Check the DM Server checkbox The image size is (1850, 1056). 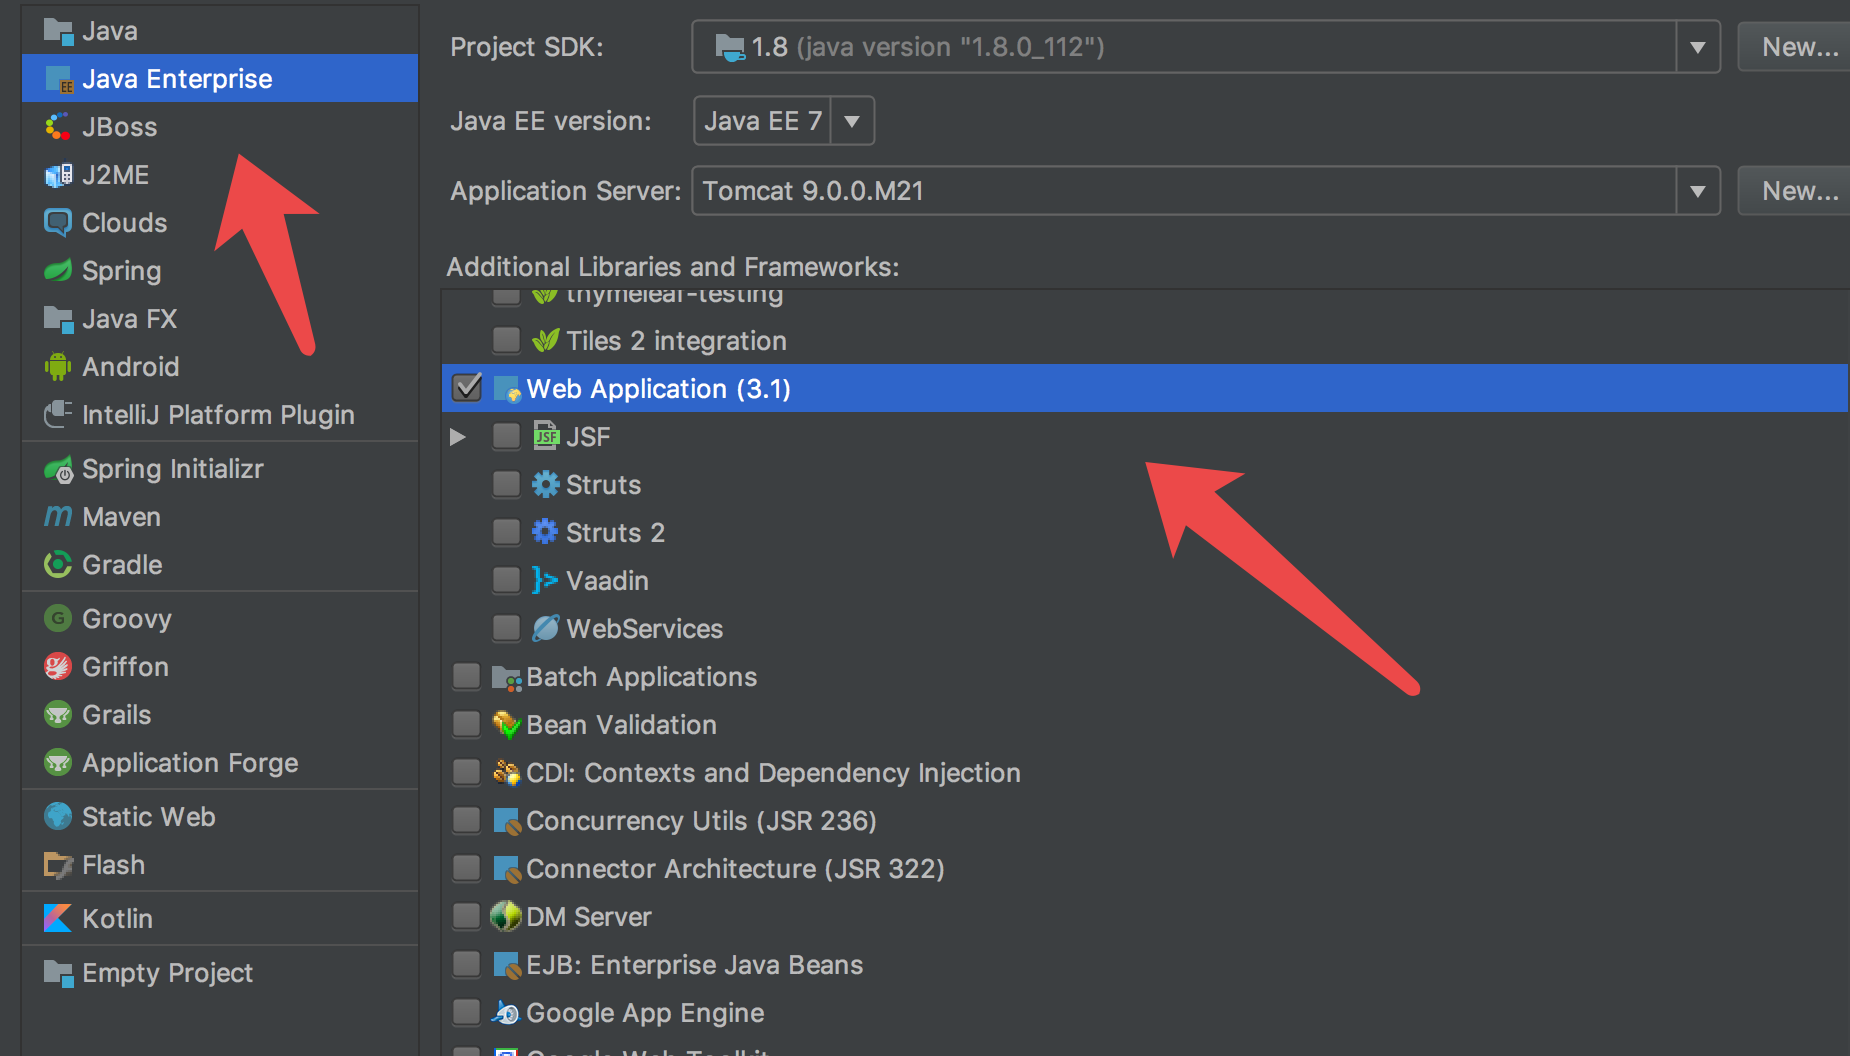(467, 916)
